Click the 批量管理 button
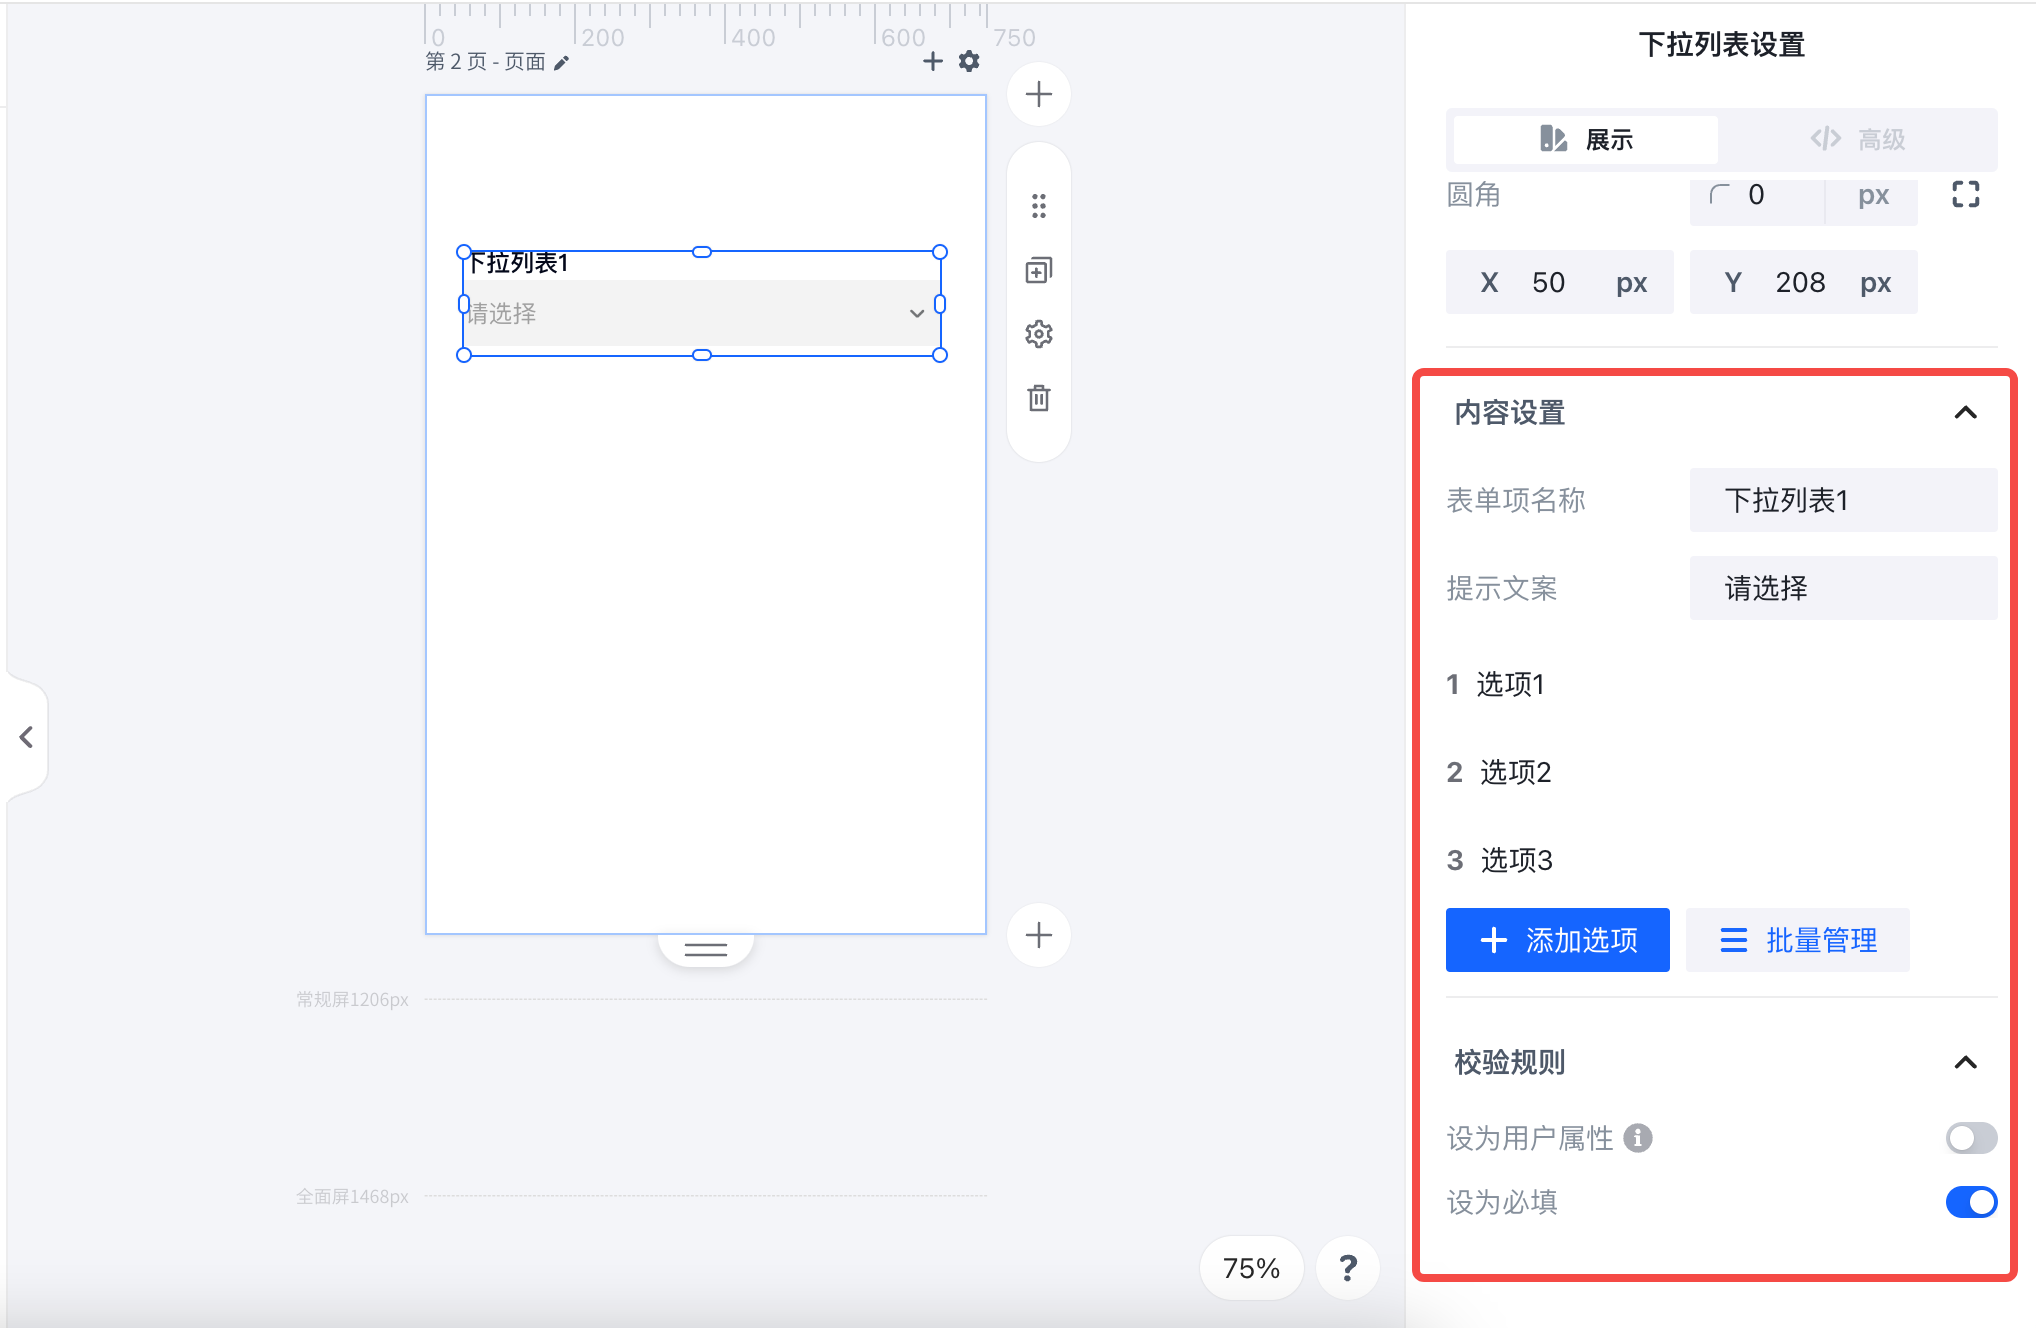2036x1328 pixels. [1797, 940]
